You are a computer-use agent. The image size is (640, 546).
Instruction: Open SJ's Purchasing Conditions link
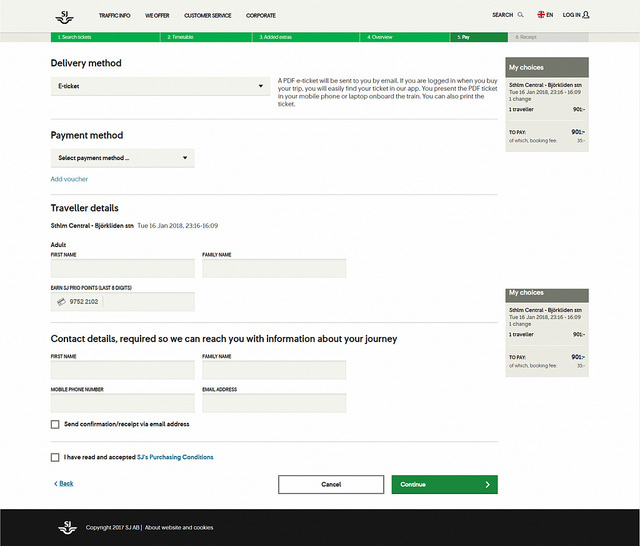click(x=175, y=457)
